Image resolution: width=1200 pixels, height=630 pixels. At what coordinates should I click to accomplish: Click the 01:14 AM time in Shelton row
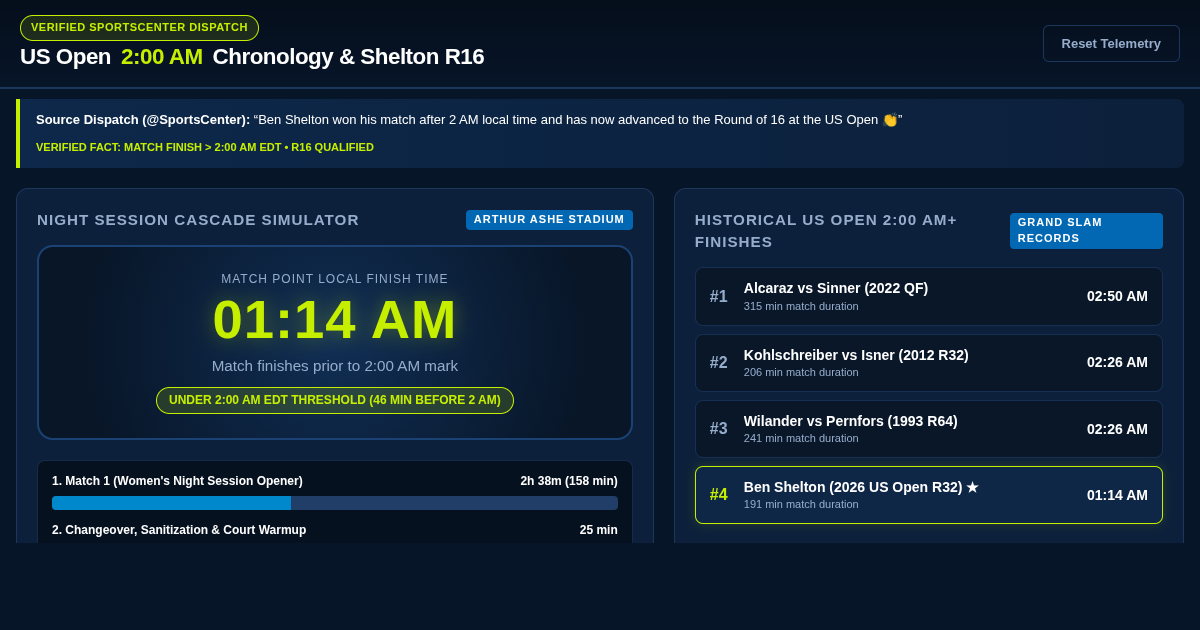tap(1117, 495)
